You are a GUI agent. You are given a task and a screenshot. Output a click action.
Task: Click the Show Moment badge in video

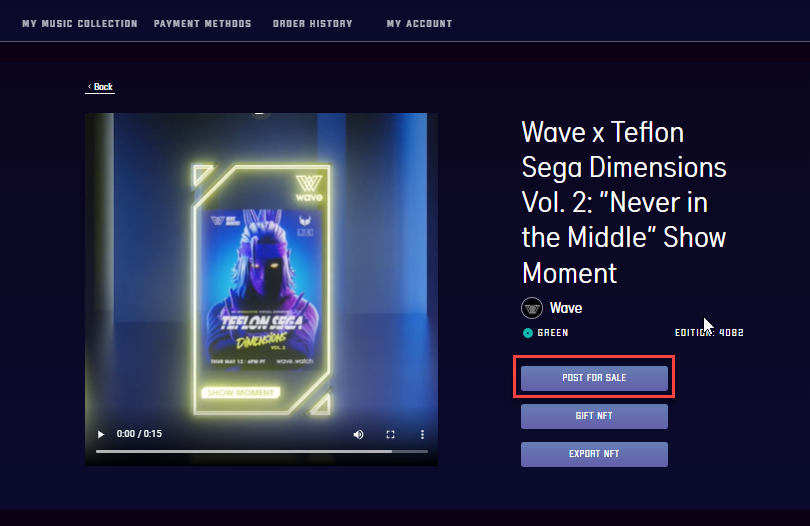(241, 393)
